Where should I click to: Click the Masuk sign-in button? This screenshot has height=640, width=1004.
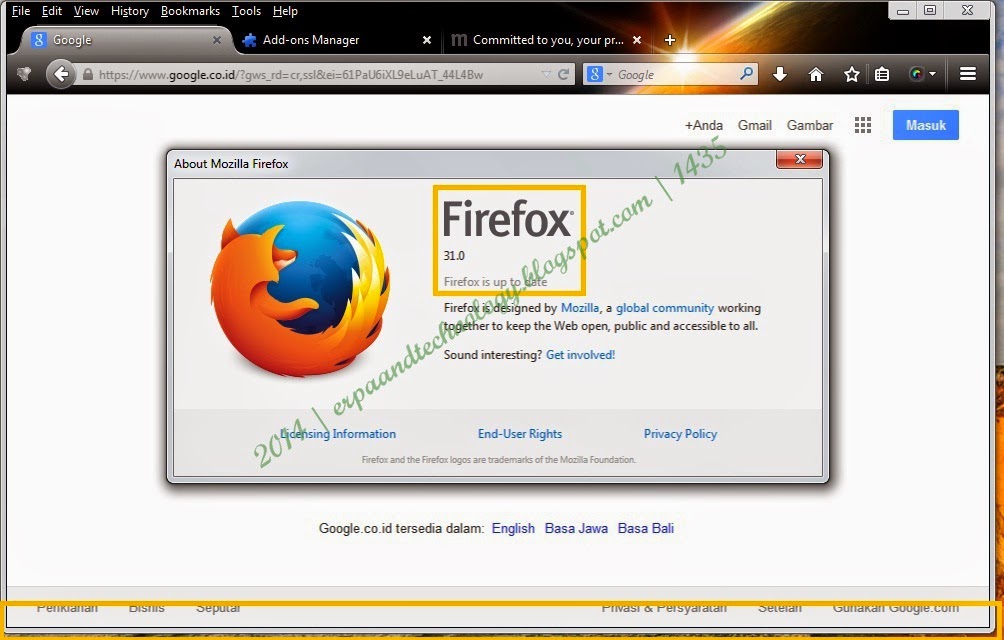925,125
